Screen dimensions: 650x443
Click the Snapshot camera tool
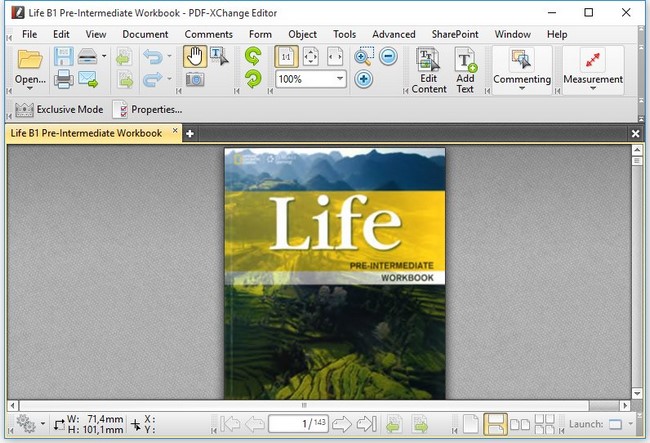click(x=195, y=79)
